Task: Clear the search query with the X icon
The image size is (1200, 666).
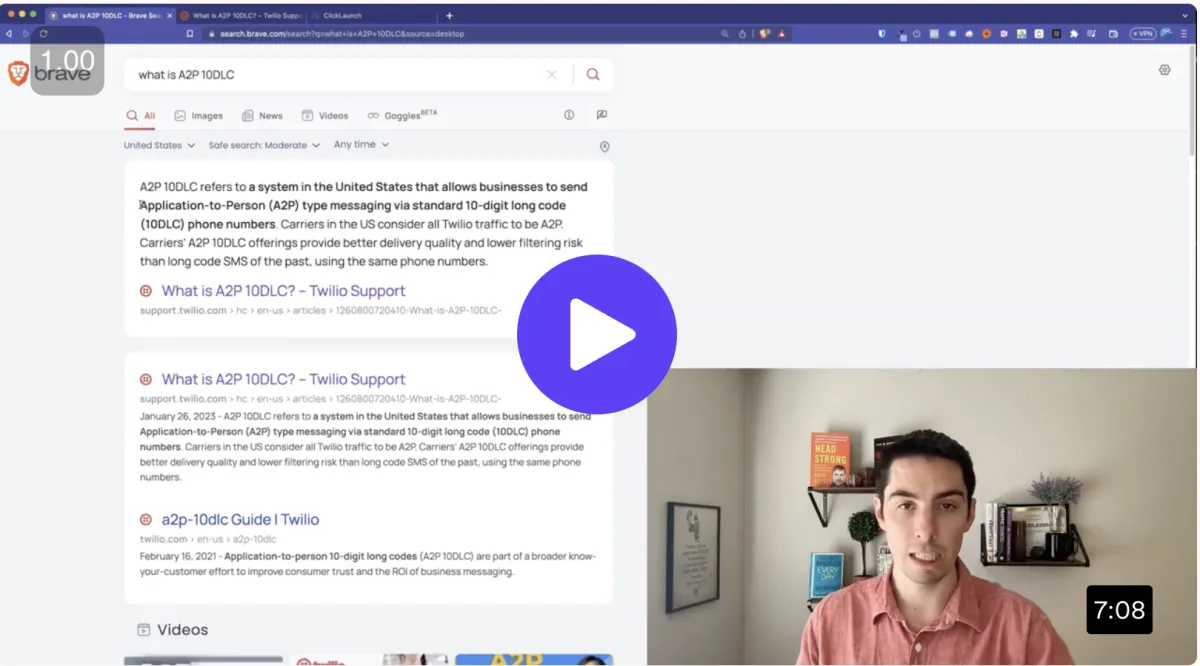Action: tap(551, 75)
